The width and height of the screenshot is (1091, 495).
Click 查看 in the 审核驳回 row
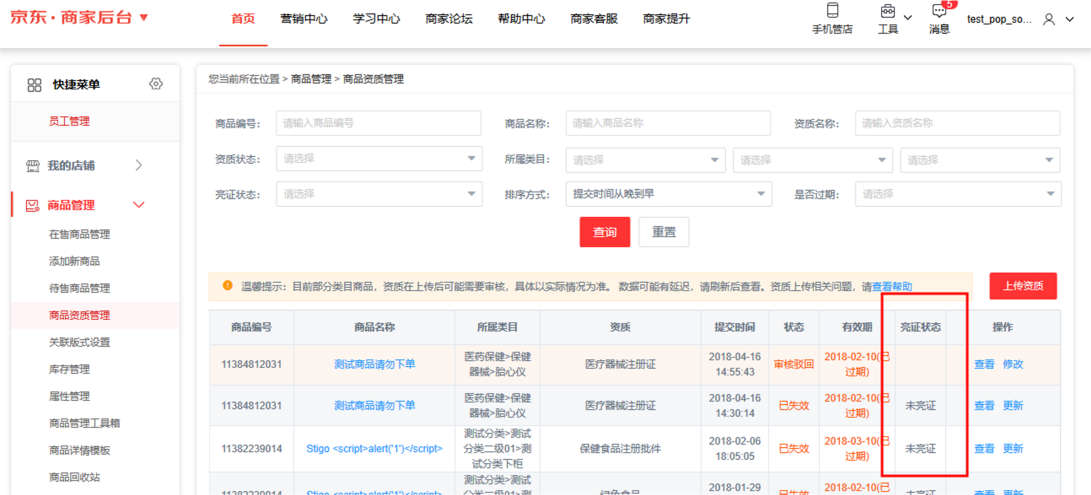pyautogui.click(x=985, y=364)
